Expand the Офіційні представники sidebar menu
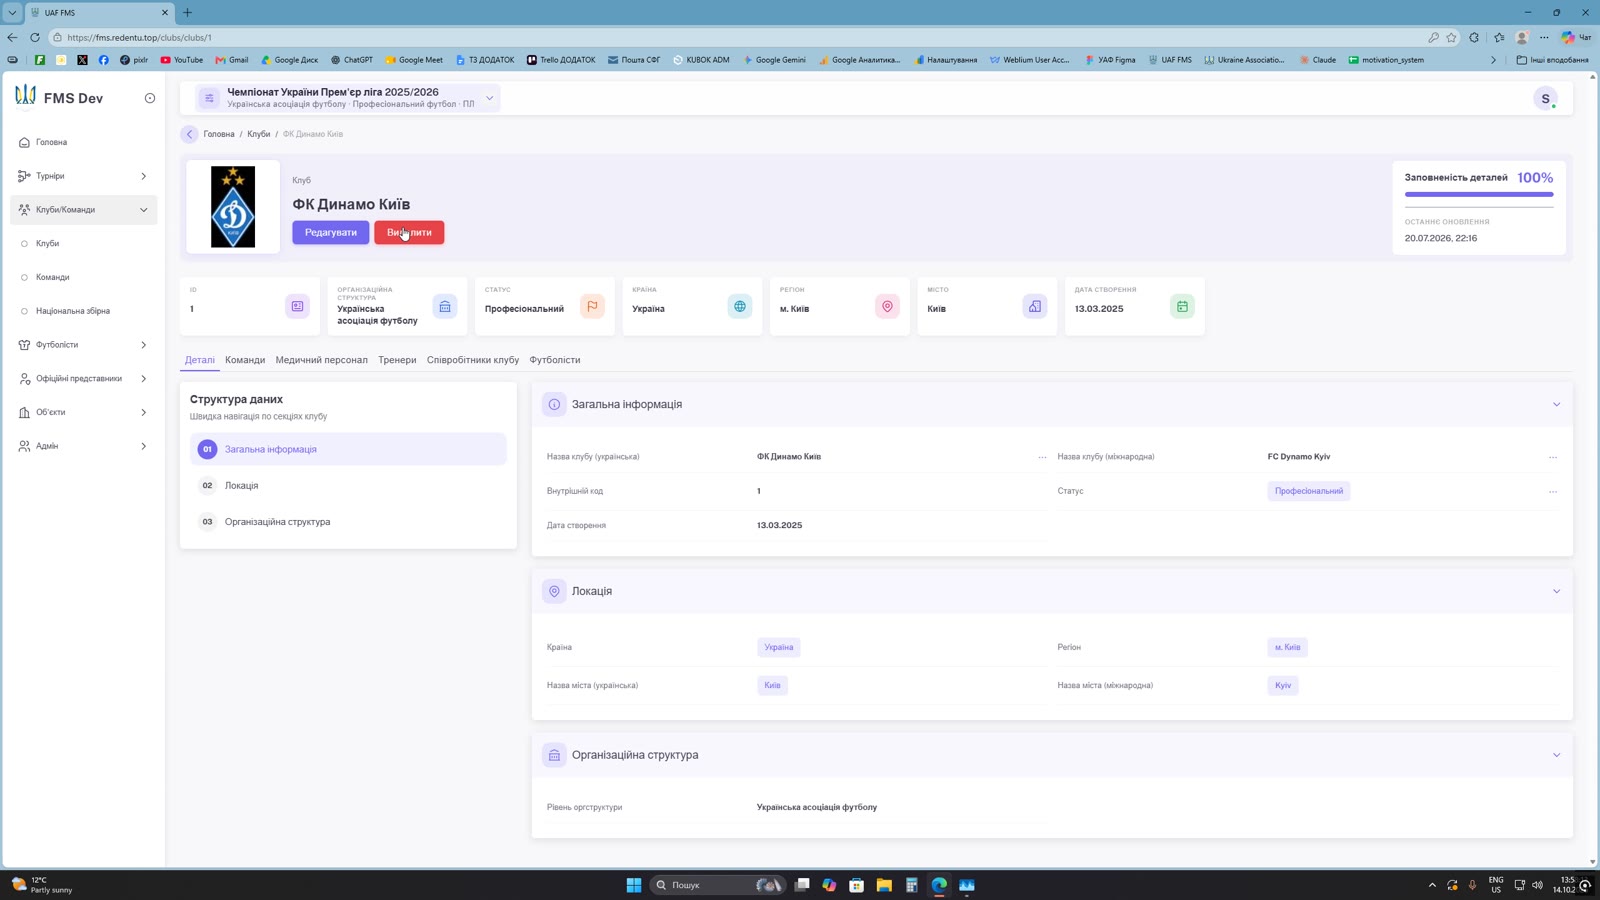Viewport: 1600px width, 900px height. pyautogui.click(x=83, y=379)
